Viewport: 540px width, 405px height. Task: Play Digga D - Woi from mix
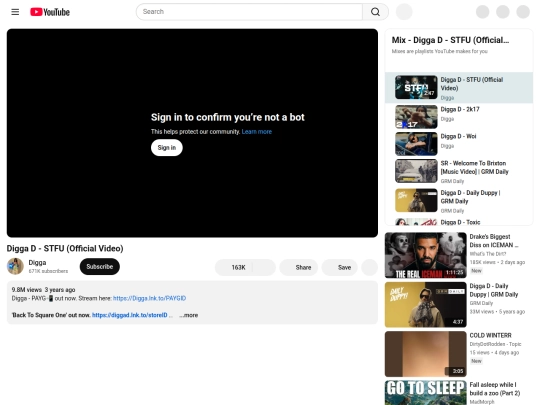point(459,144)
